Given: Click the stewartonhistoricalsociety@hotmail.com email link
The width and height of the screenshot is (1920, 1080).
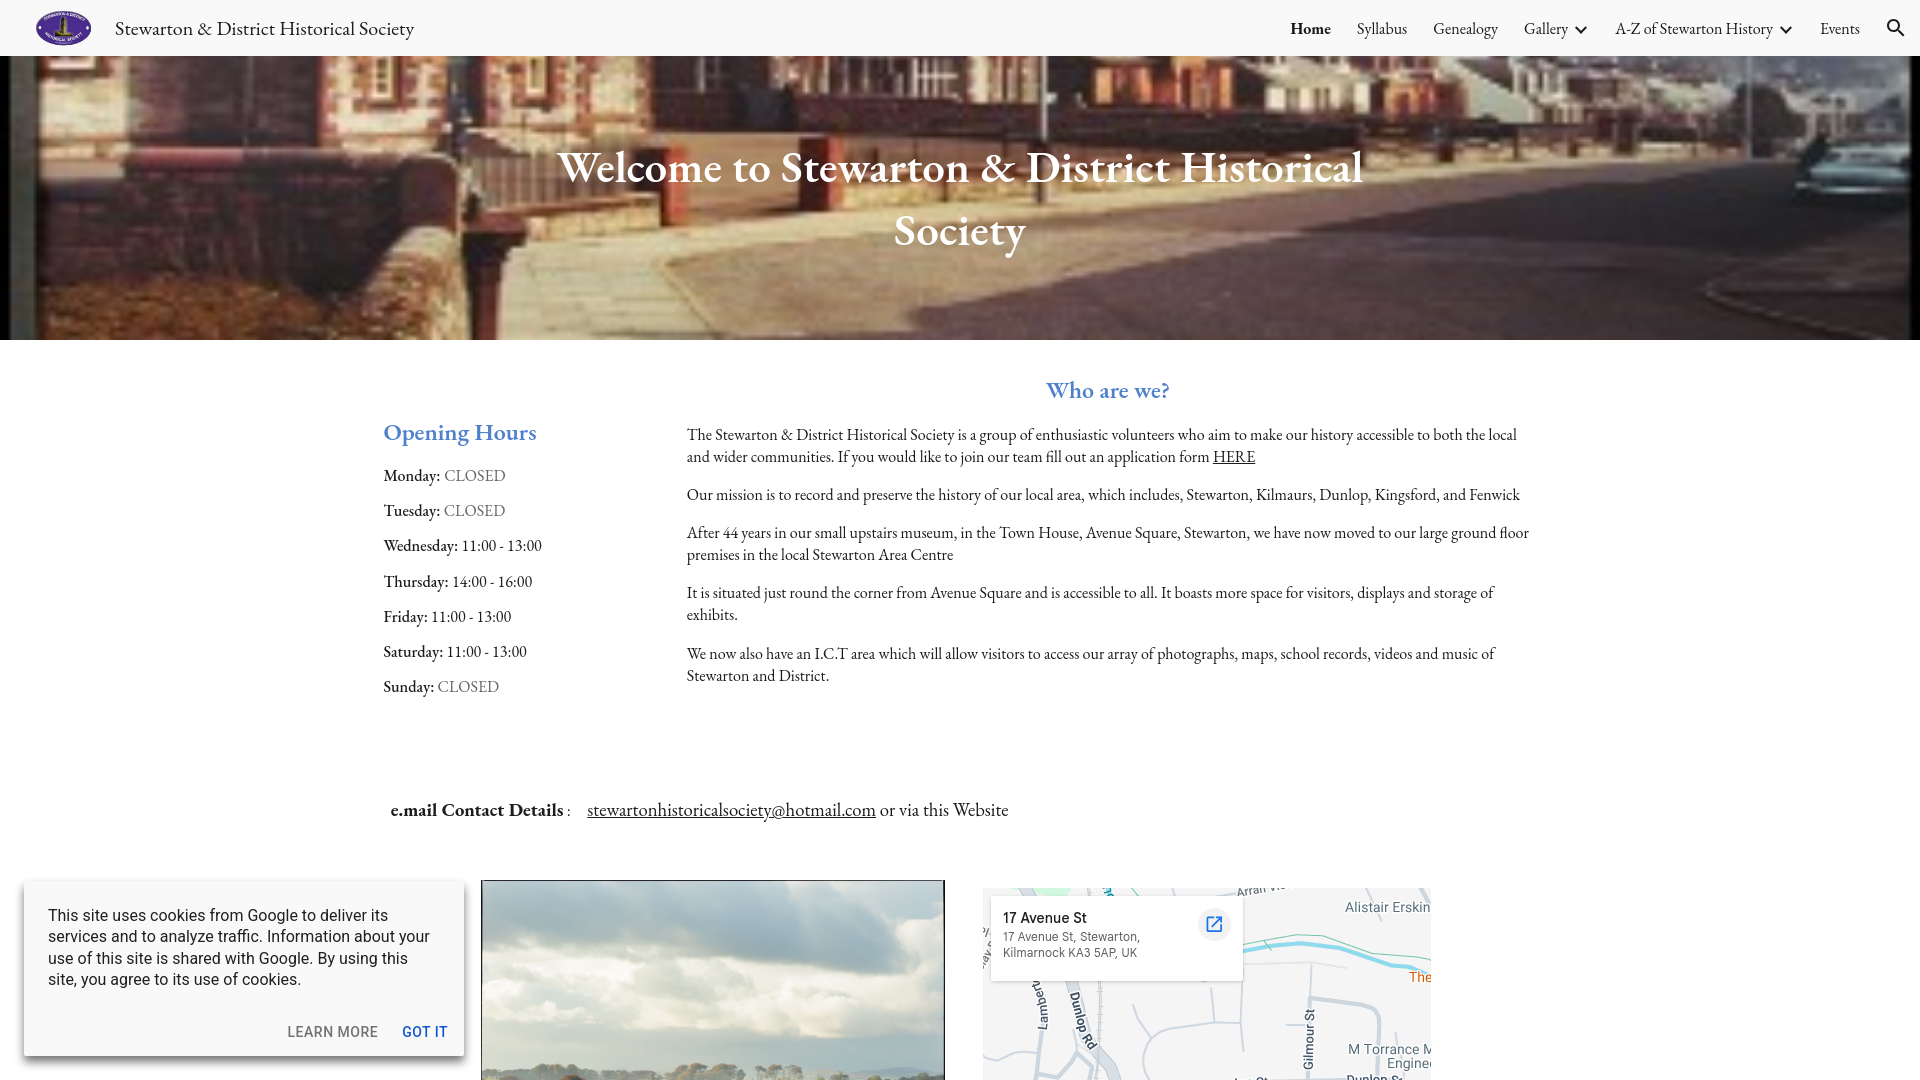Looking at the screenshot, I should click(731, 810).
